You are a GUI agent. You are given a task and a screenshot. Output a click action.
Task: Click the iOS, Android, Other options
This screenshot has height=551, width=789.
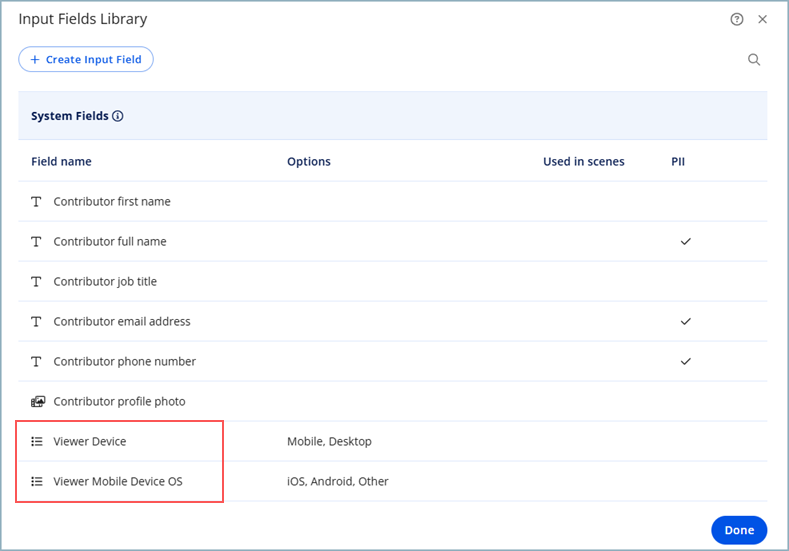point(337,482)
